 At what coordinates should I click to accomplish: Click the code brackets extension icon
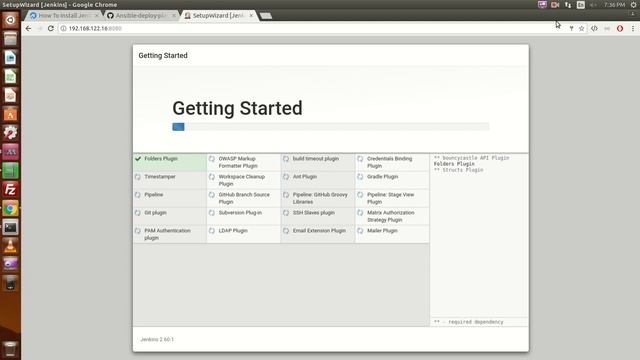coord(594,29)
